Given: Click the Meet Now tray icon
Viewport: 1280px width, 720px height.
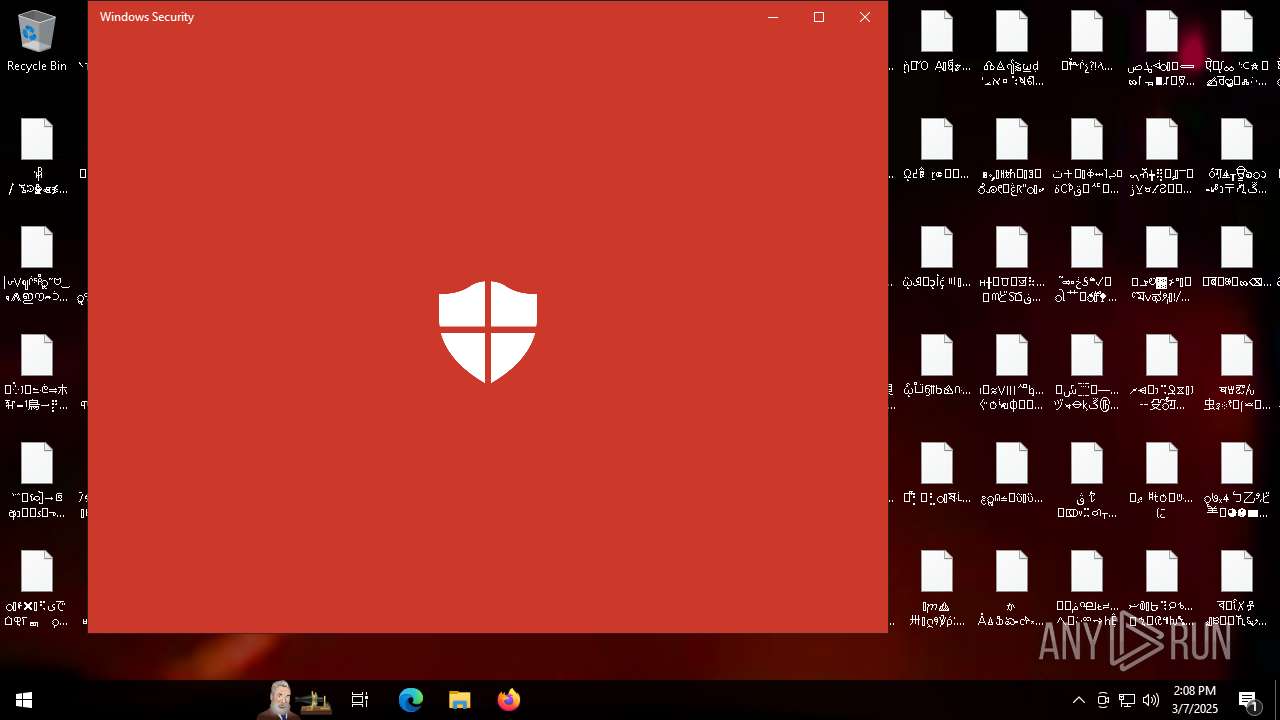Looking at the screenshot, I should point(1103,700).
